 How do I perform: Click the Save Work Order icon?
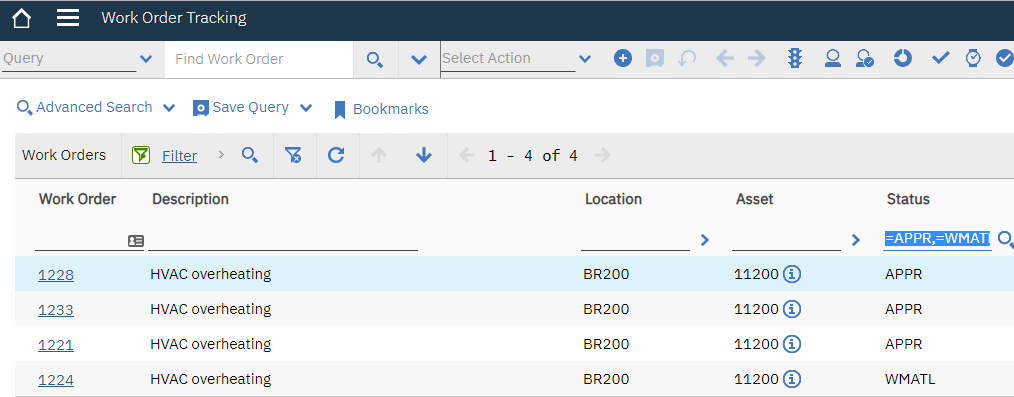coord(655,59)
